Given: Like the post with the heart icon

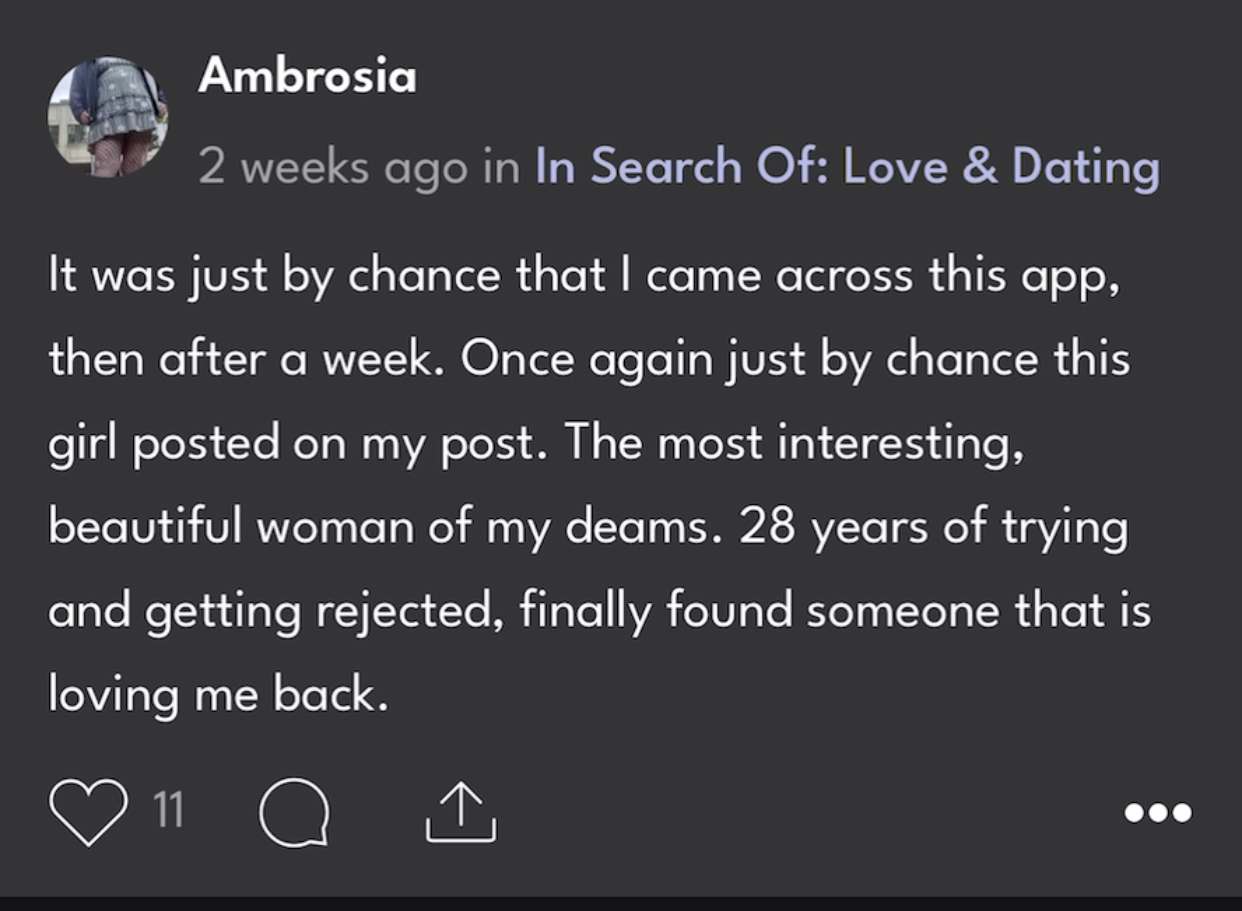Looking at the screenshot, I should tap(88, 811).
